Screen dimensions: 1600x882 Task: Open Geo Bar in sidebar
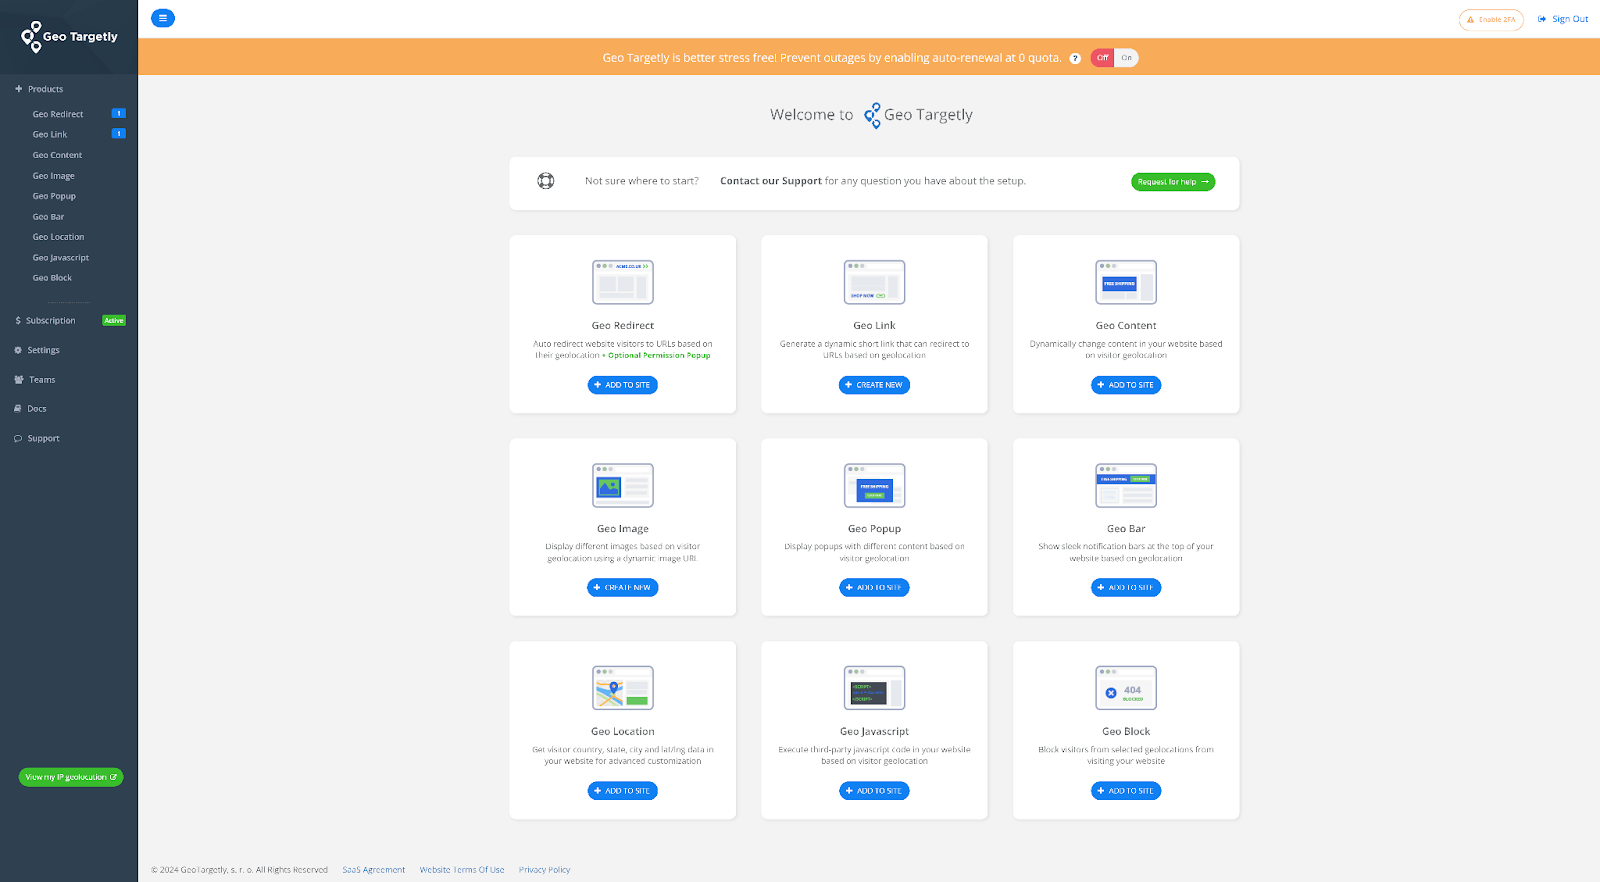coord(48,216)
